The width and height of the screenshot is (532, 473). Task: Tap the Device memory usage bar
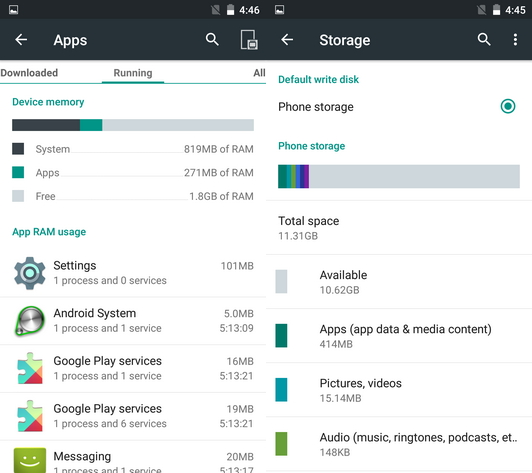coord(133,125)
